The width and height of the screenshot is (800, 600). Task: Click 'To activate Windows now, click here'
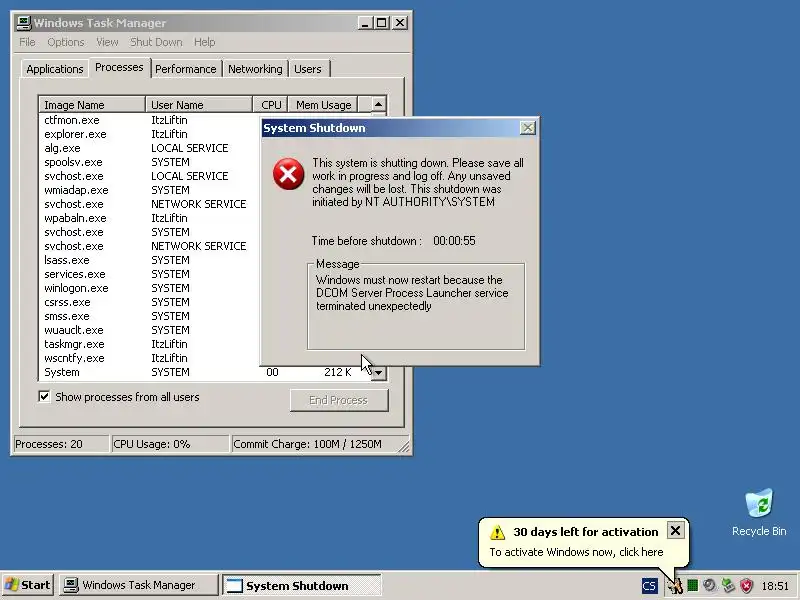pyautogui.click(x=576, y=552)
